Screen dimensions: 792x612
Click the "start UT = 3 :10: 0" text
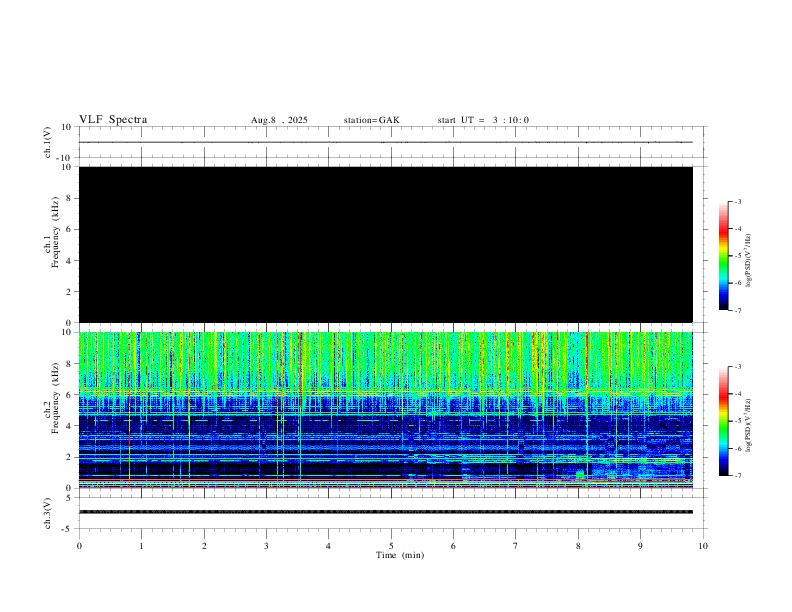coord(483,120)
